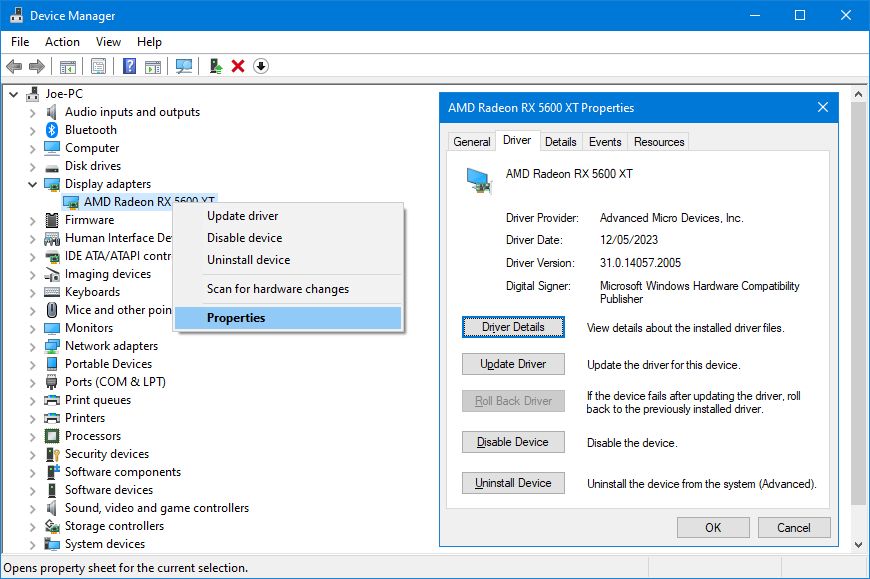Click the Update Driver button
Image resolution: width=870 pixels, height=579 pixels.
click(x=513, y=364)
